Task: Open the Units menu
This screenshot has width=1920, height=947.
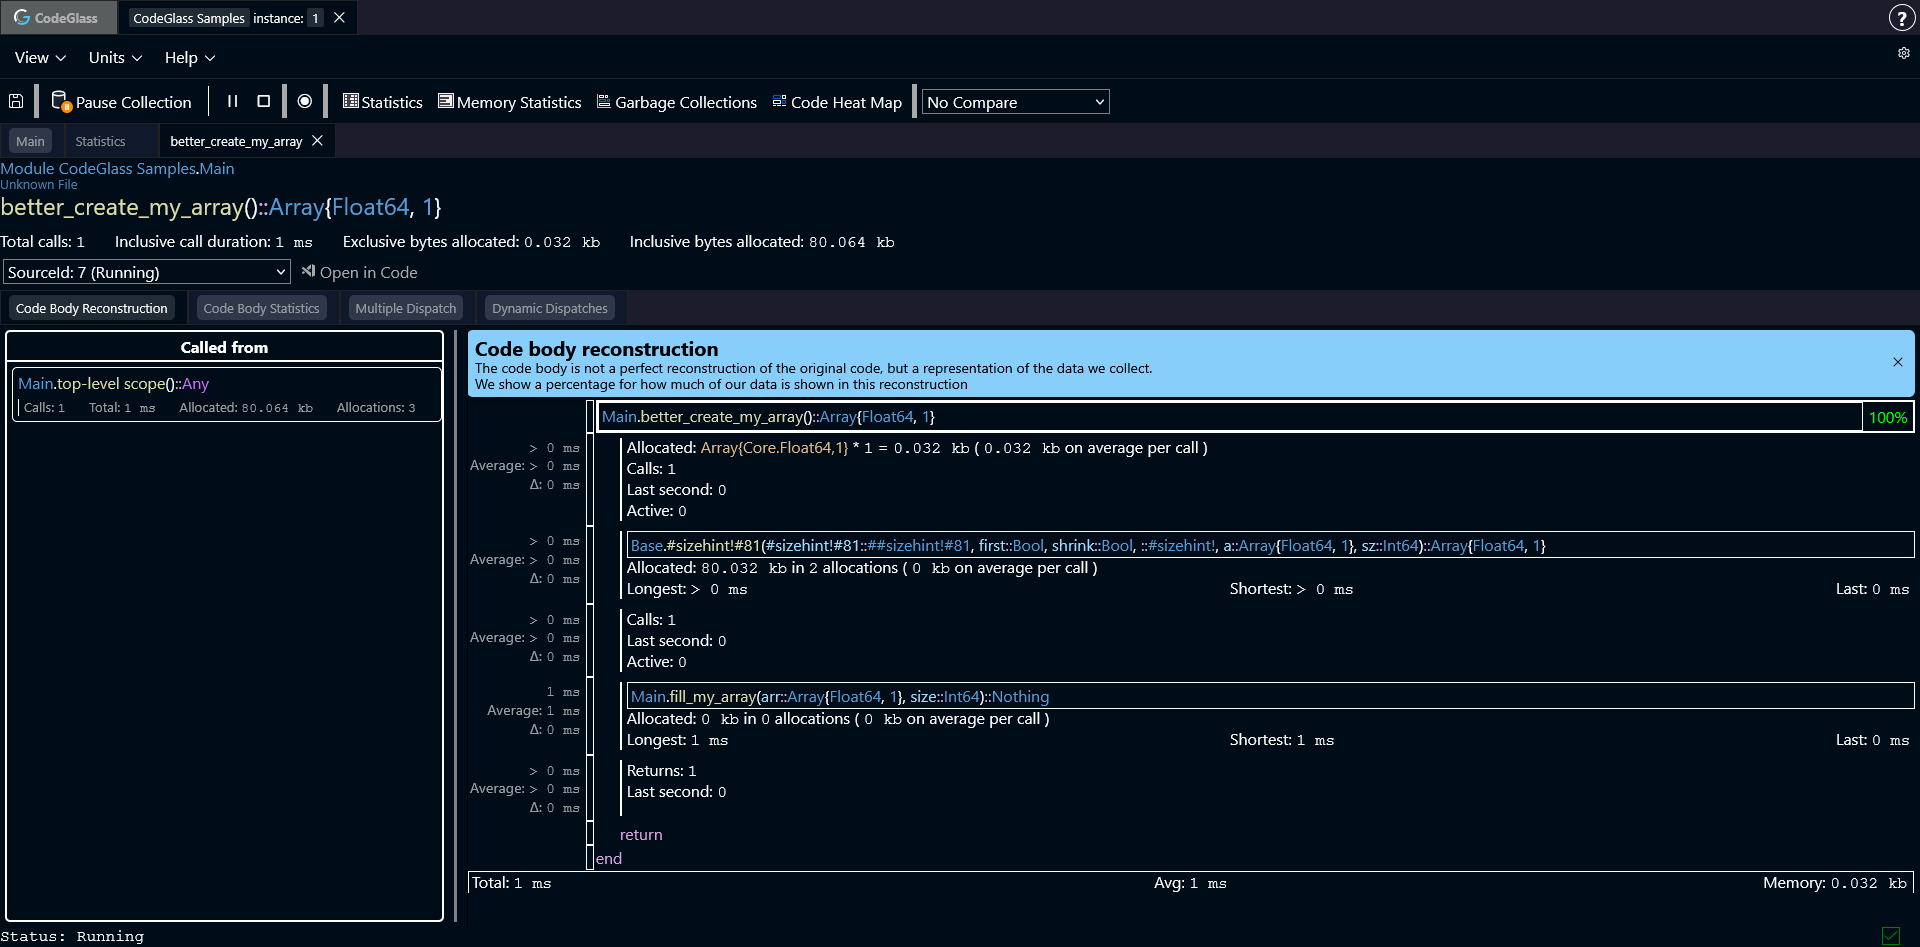Action: (x=115, y=58)
